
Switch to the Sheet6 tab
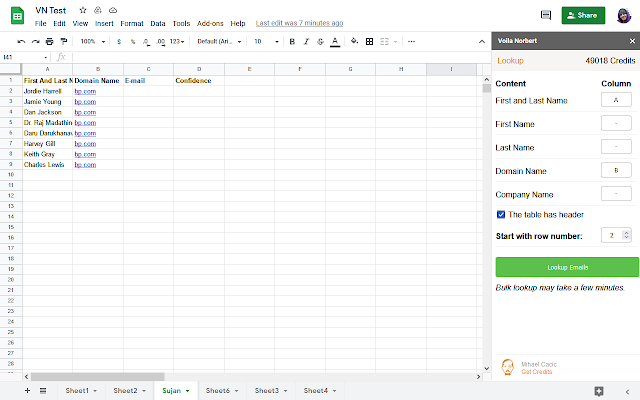(218, 391)
